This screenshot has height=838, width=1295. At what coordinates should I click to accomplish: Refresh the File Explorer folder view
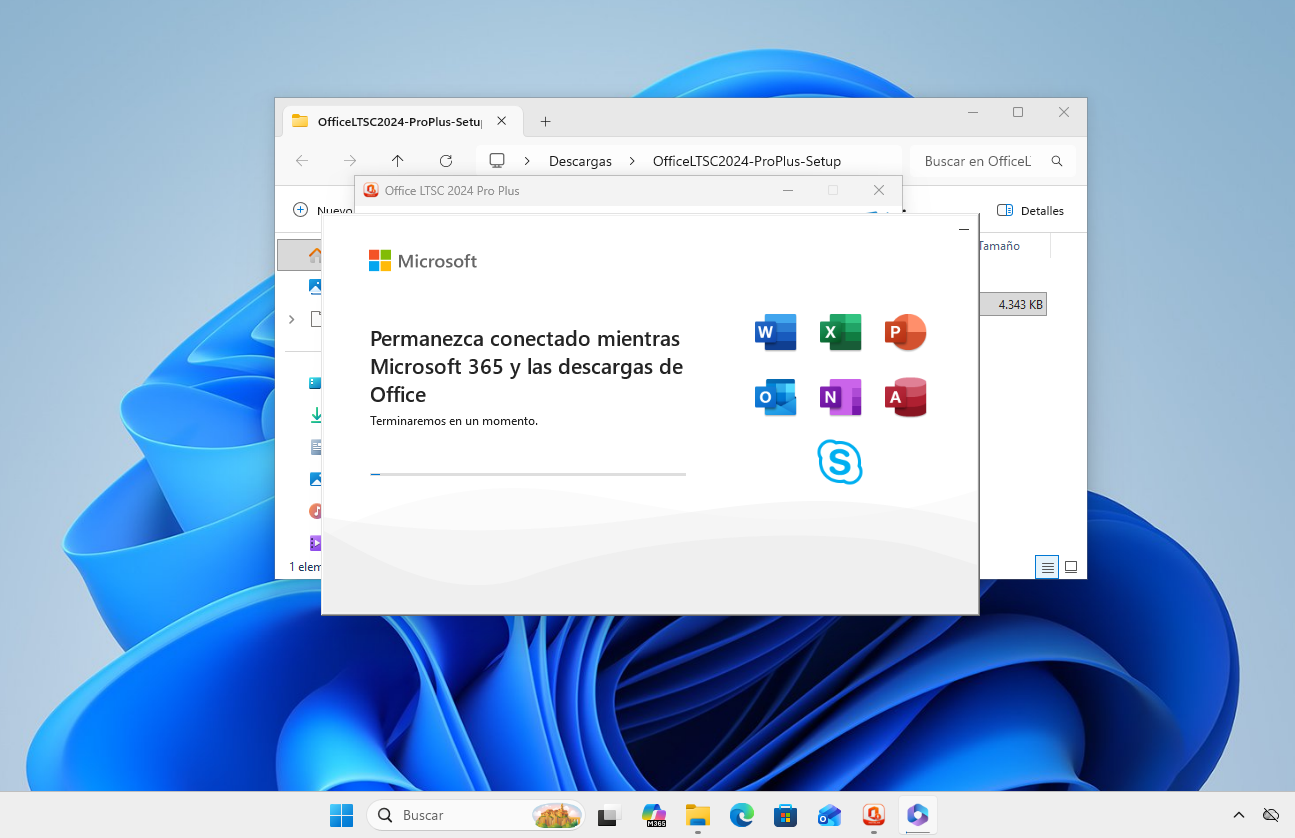click(x=446, y=161)
